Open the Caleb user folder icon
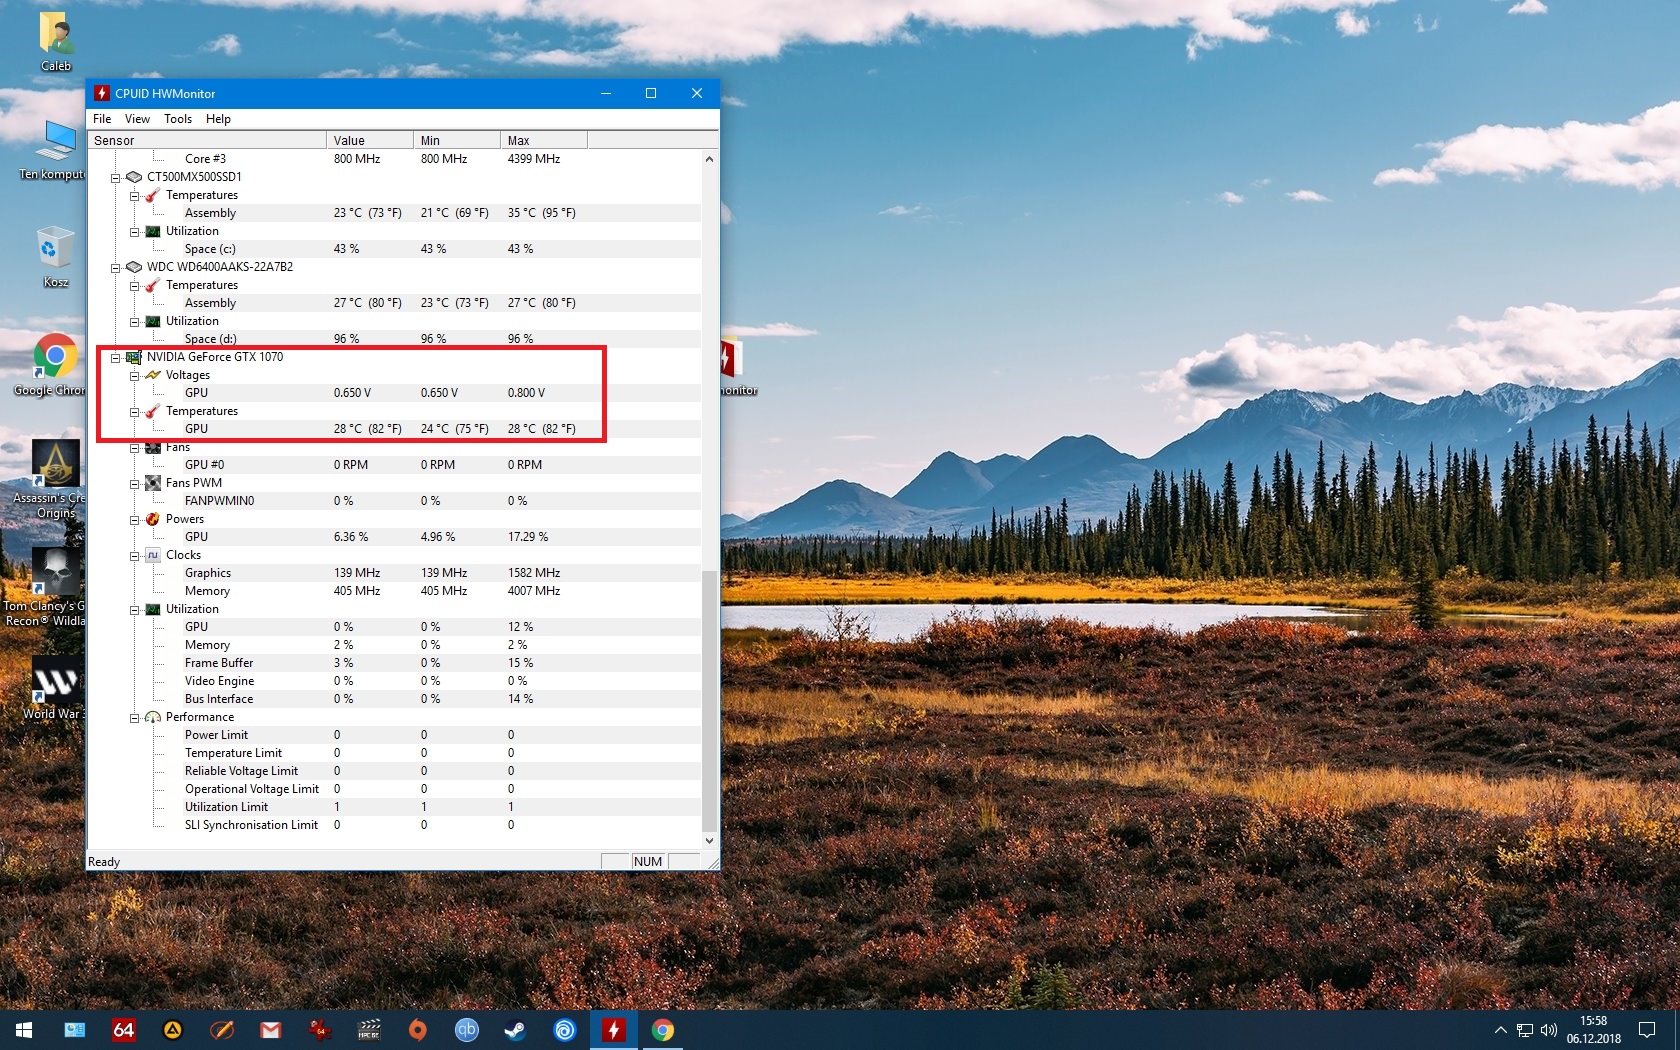Image resolution: width=1680 pixels, height=1050 pixels. [56, 41]
